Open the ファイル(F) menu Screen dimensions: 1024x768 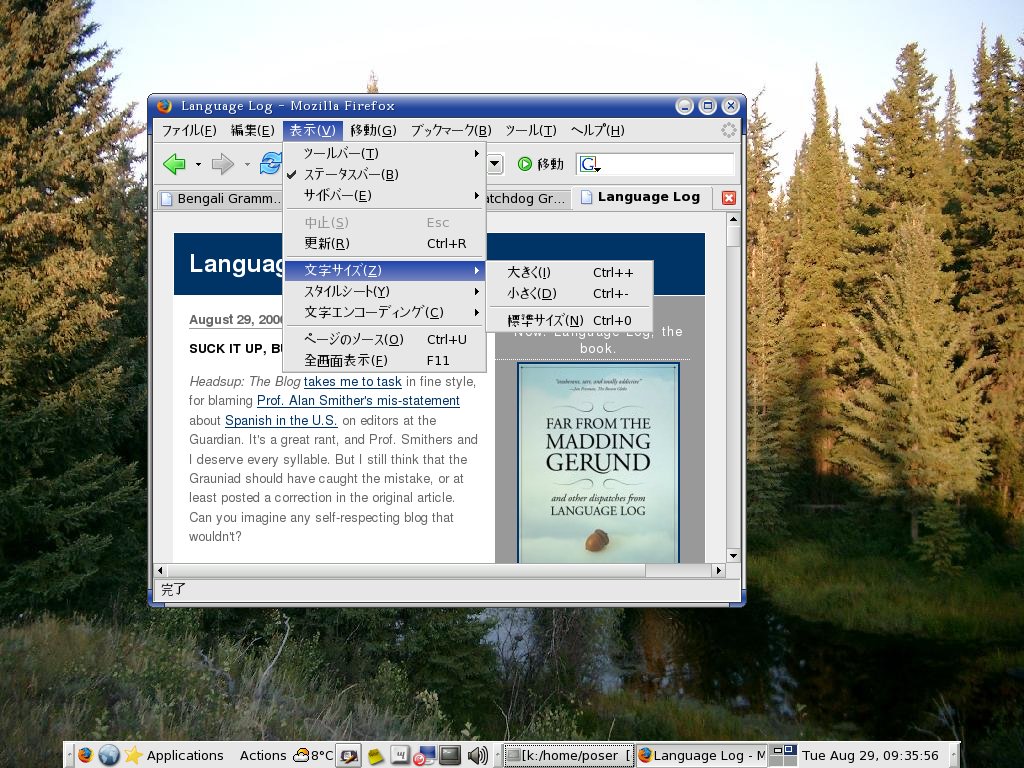pos(189,131)
